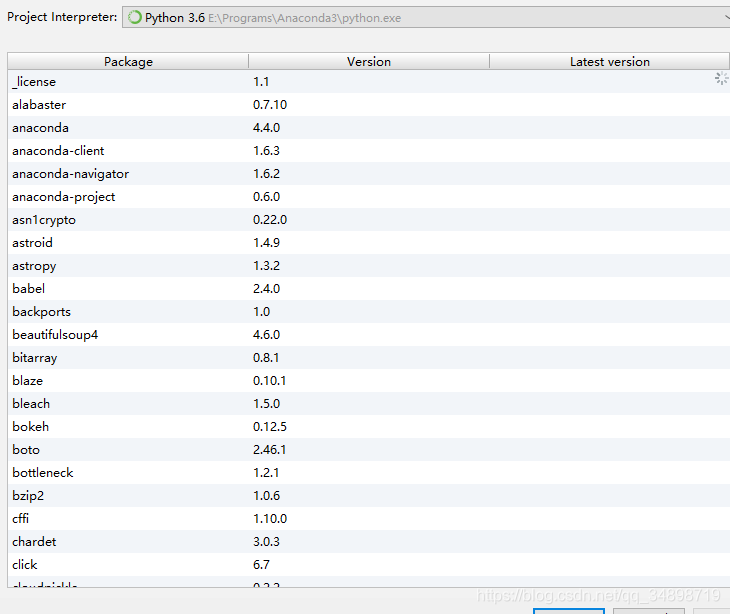
Task: Click the loading spinner icon beside the table
Action: point(721,78)
